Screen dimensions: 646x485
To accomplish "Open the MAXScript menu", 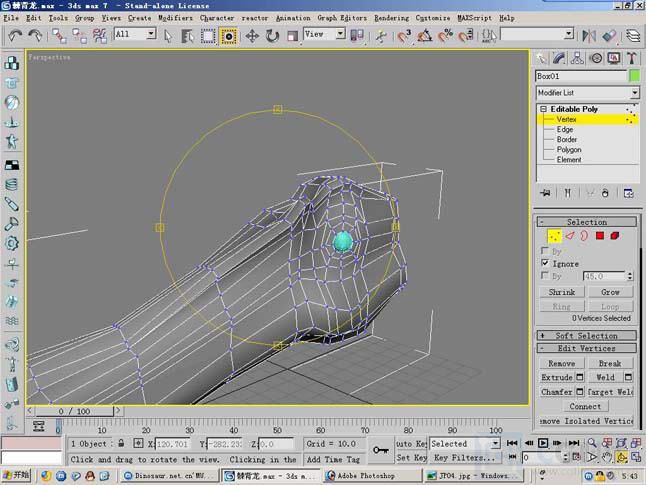I will tap(474, 18).
